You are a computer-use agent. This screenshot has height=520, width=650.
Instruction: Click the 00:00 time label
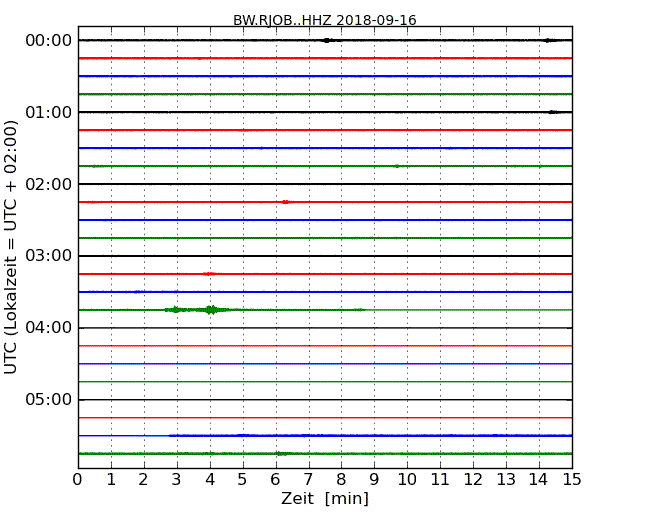[49, 41]
